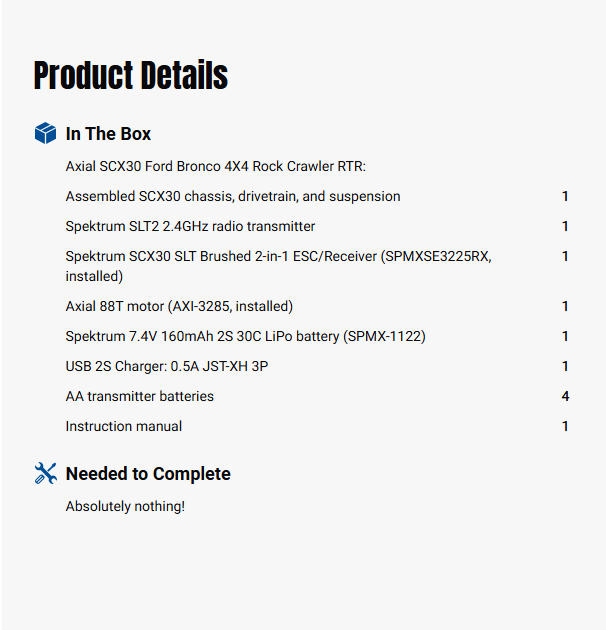Click the Axial SCX30 Ford Bronco title line

[216, 166]
